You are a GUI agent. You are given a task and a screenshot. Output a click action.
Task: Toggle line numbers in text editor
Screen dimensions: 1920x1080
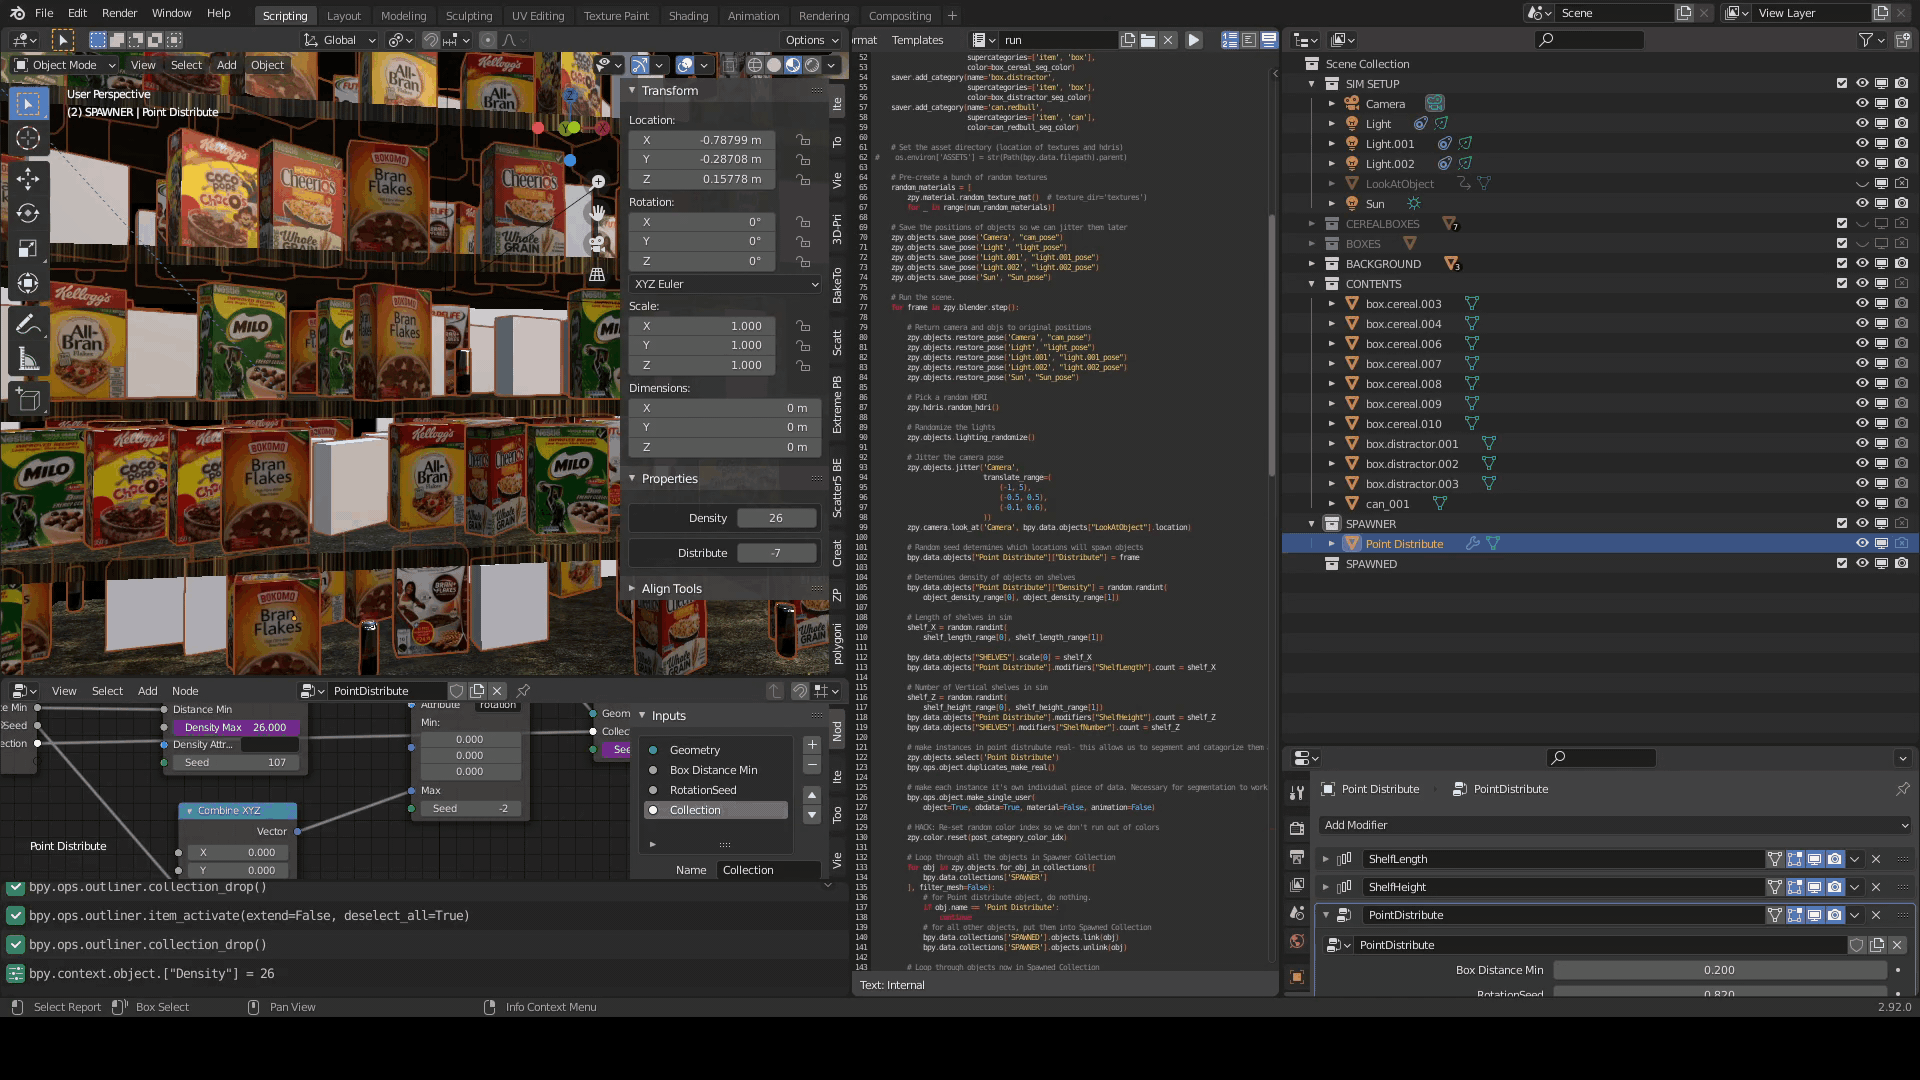(x=1230, y=40)
